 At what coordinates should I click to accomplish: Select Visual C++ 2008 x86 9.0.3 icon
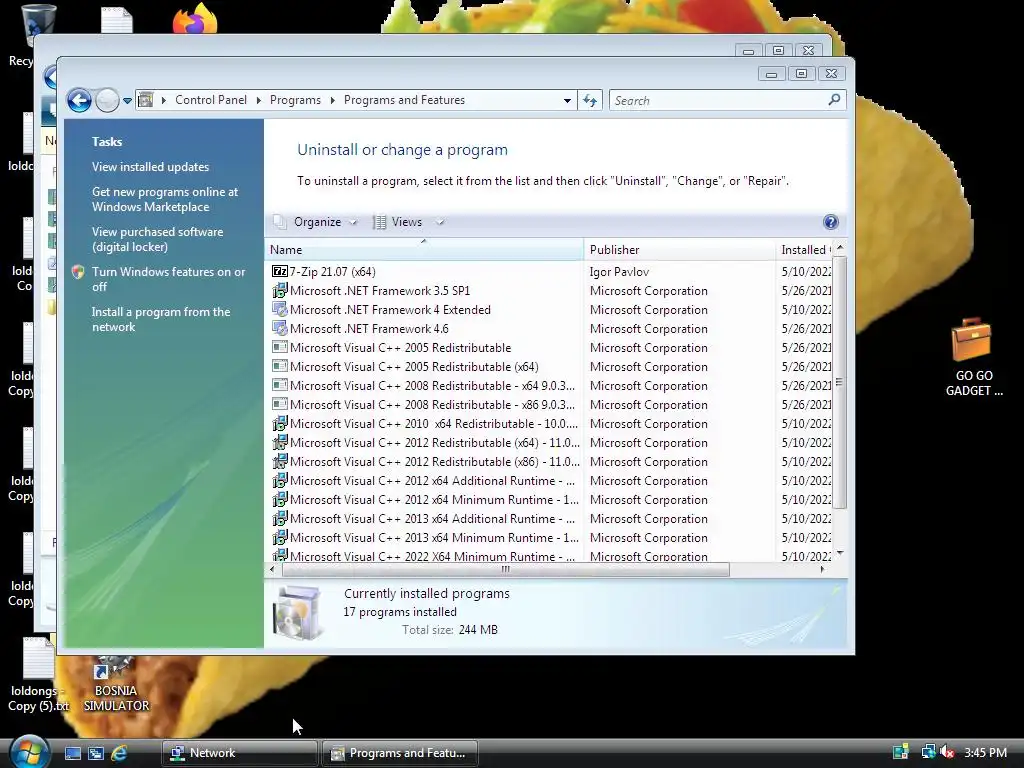pos(280,404)
